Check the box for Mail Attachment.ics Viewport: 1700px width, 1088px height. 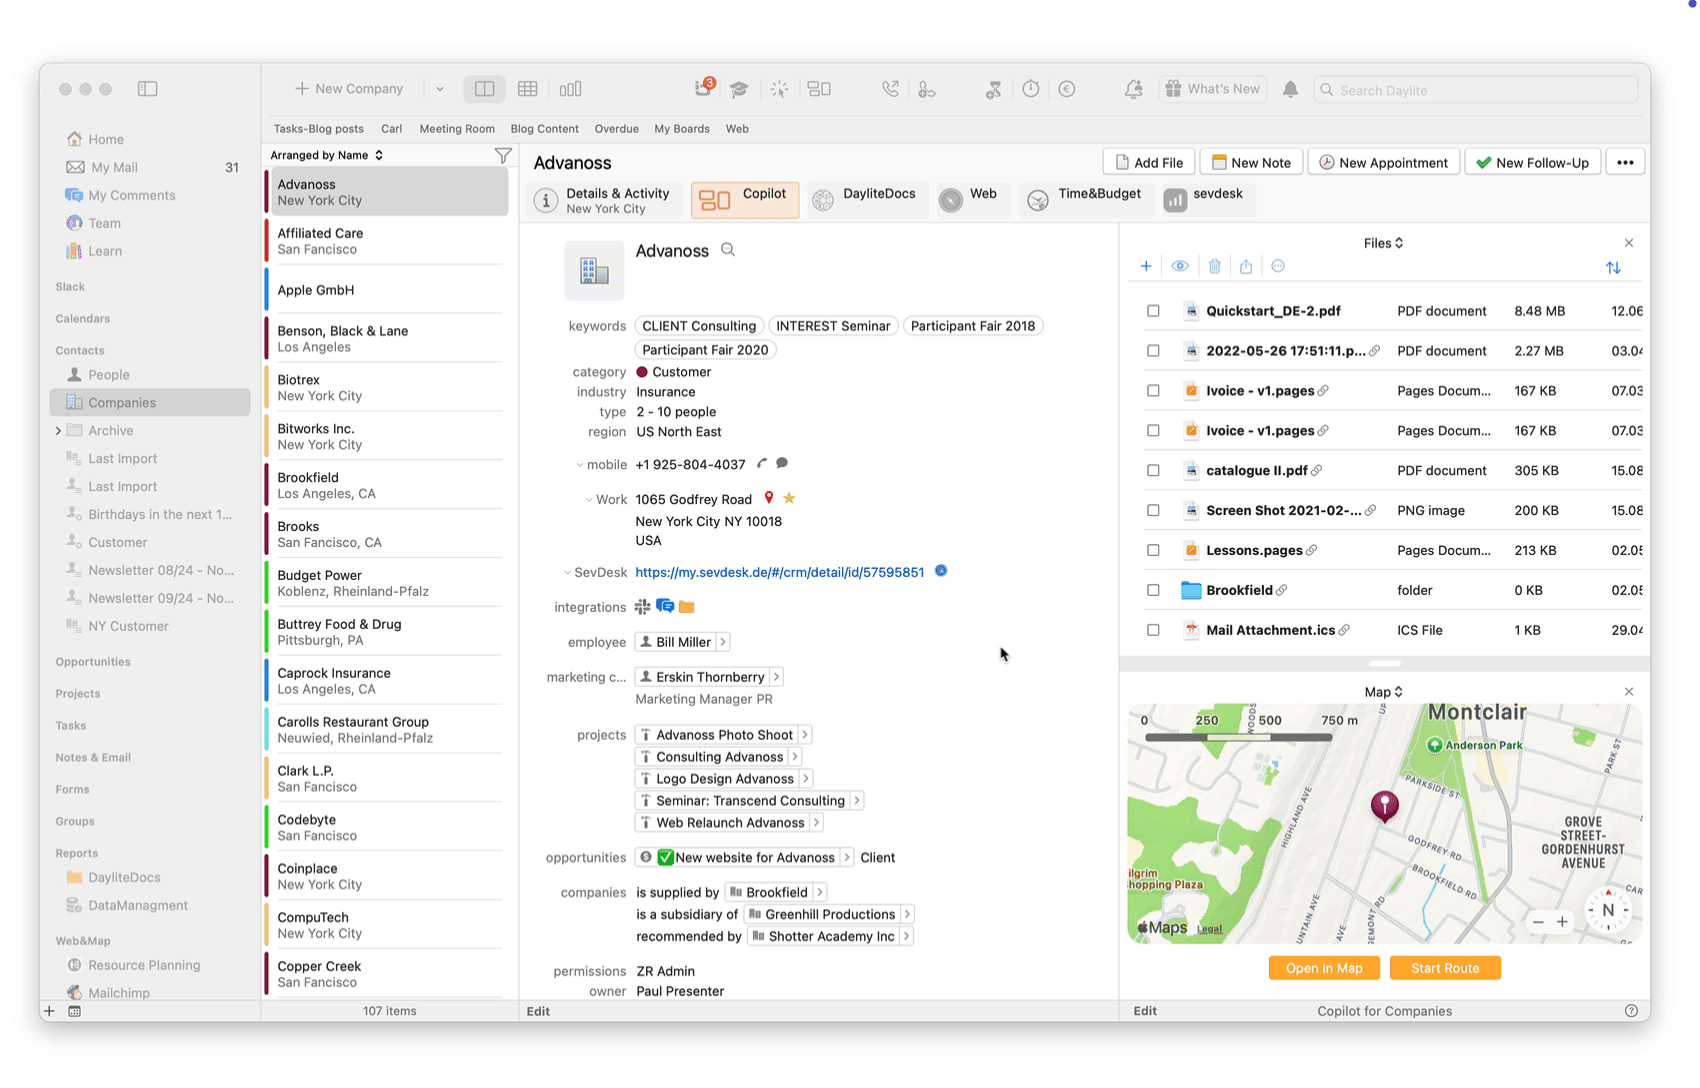click(1153, 631)
